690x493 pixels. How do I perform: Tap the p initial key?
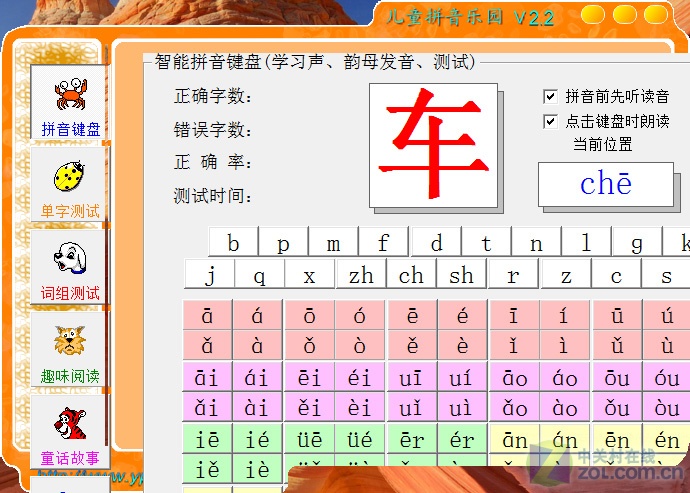point(283,242)
